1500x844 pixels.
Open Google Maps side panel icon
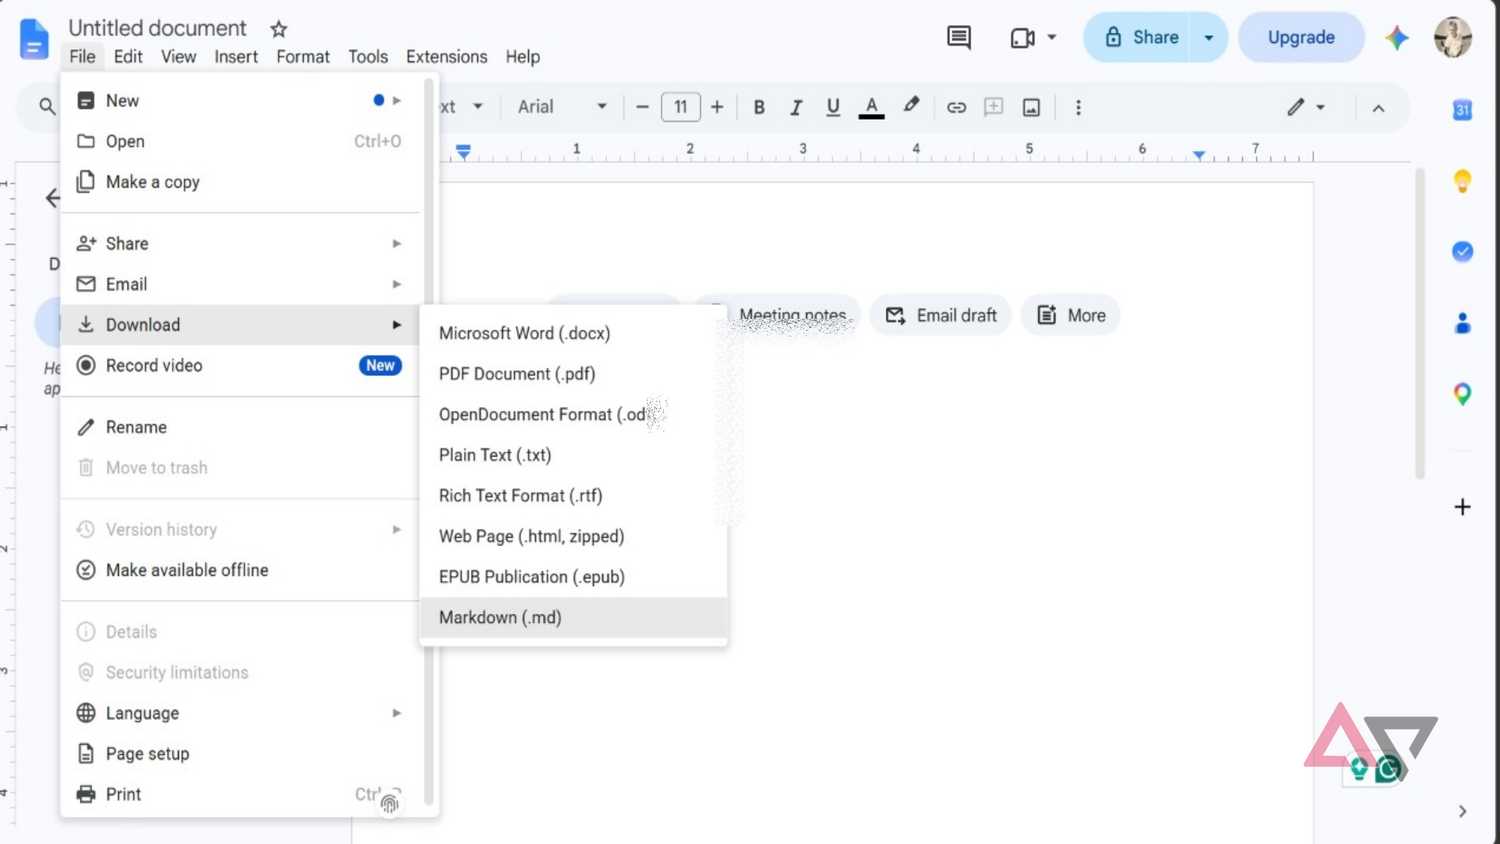point(1462,394)
